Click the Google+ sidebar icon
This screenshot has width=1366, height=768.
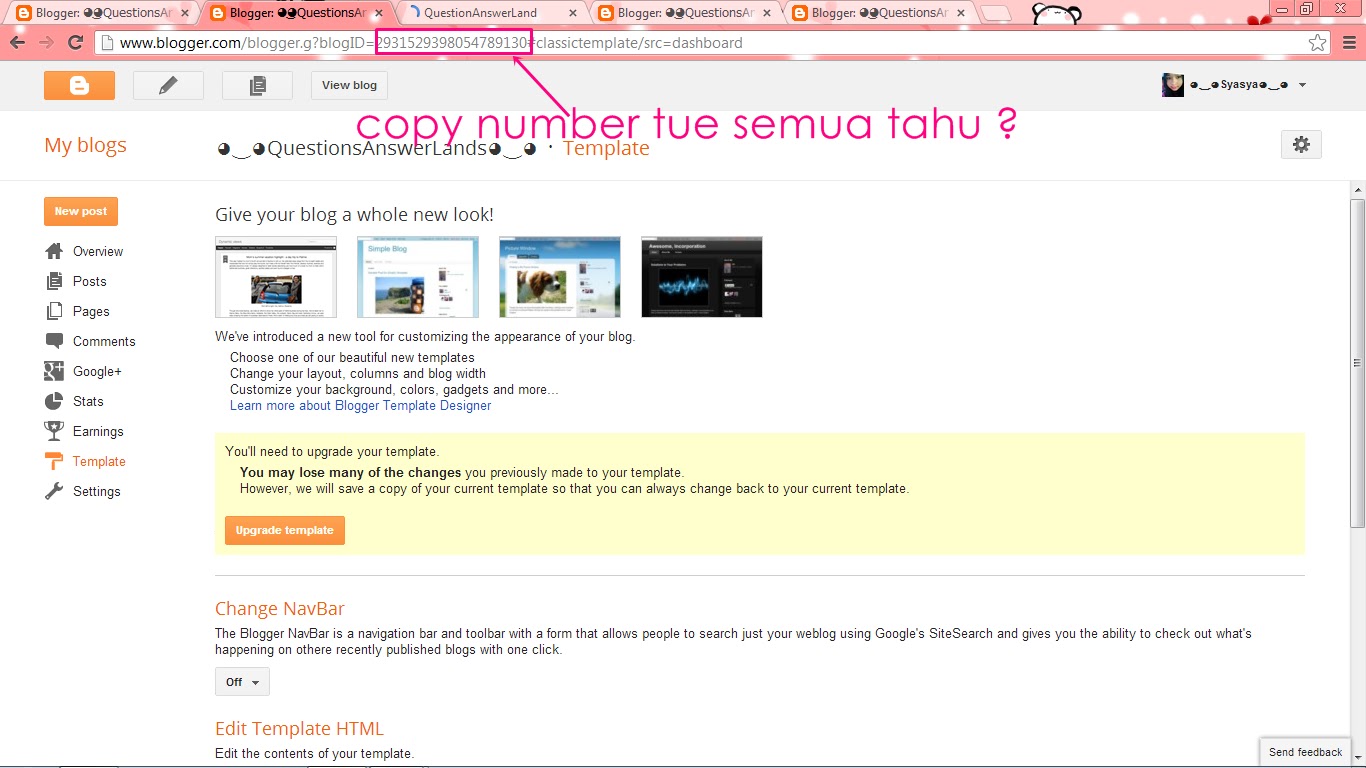(54, 371)
